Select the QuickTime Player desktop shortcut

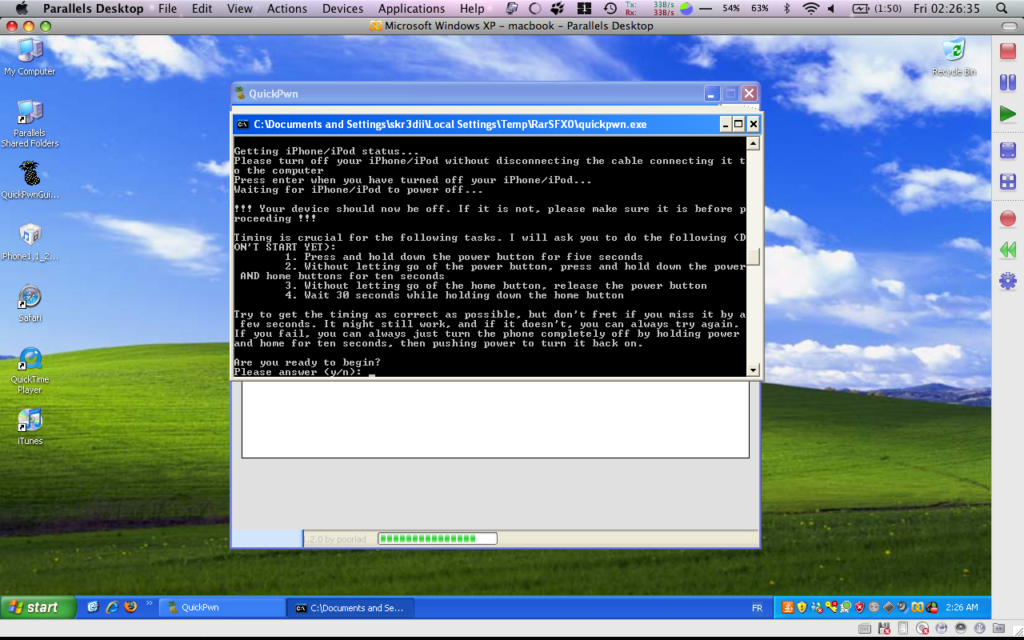point(29,370)
